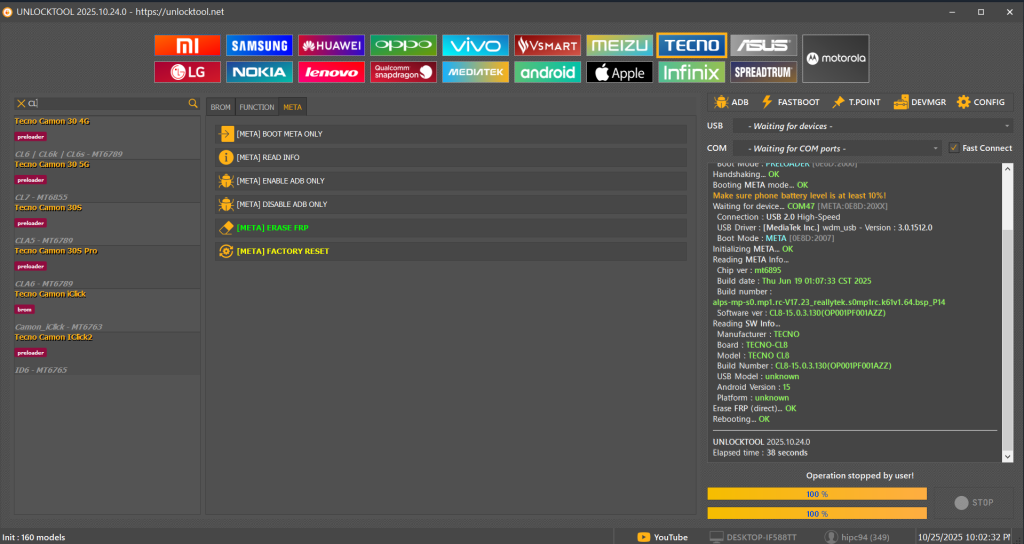This screenshot has height=544, width=1024.
Task: Toggle the Fast Connect checkbox
Action: pyautogui.click(x=954, y=148)
